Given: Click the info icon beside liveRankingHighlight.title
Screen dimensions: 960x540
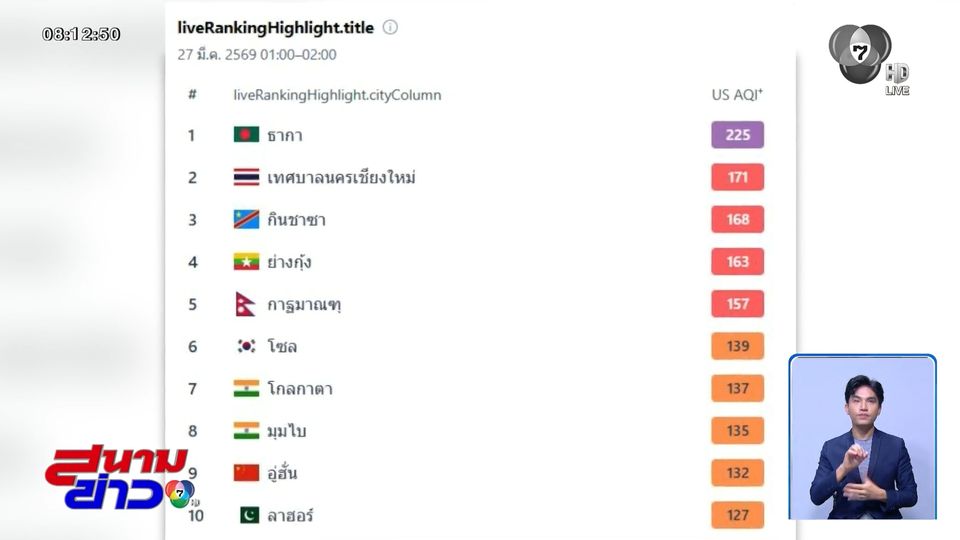Looking at the screenshot, I should [390, 28].
